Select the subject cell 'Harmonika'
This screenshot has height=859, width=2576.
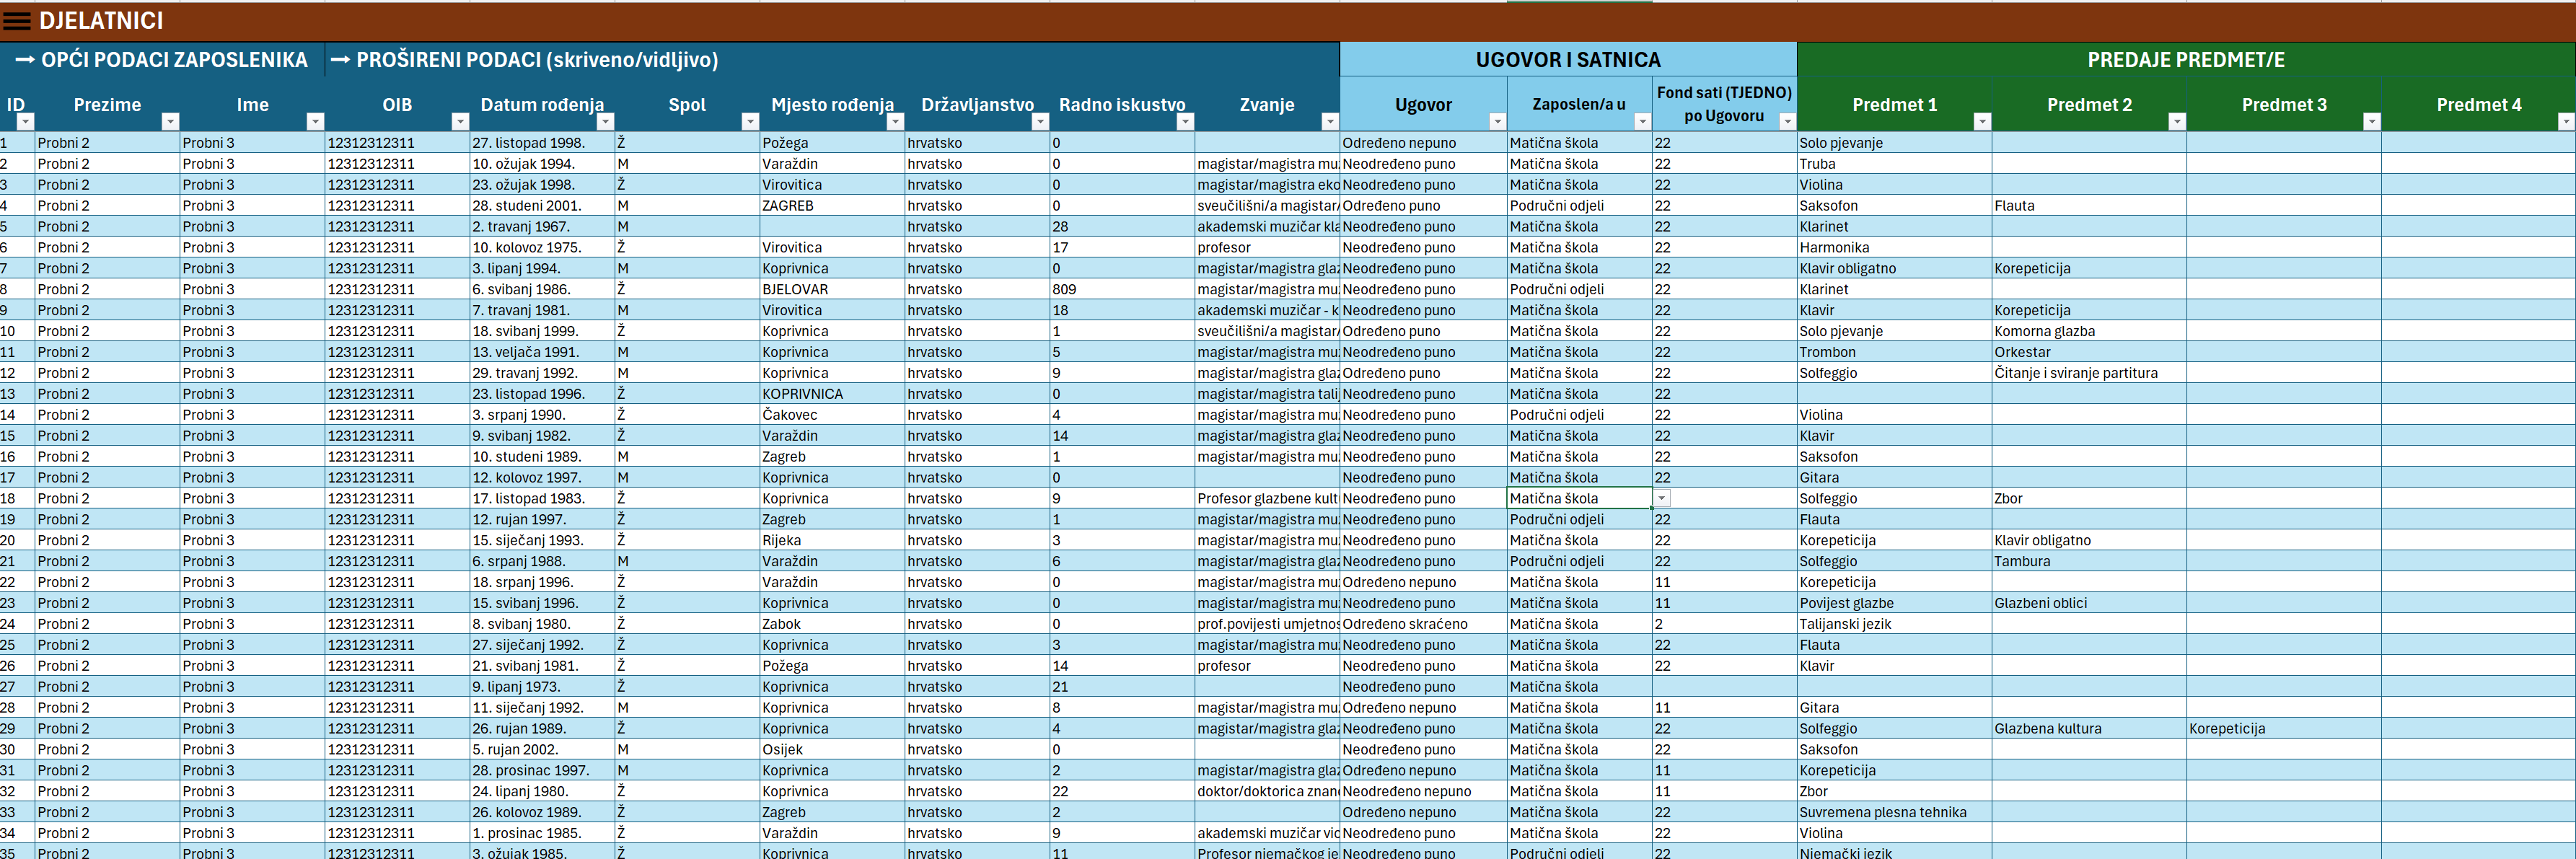pyautogui.click(x=1894, y=248)
